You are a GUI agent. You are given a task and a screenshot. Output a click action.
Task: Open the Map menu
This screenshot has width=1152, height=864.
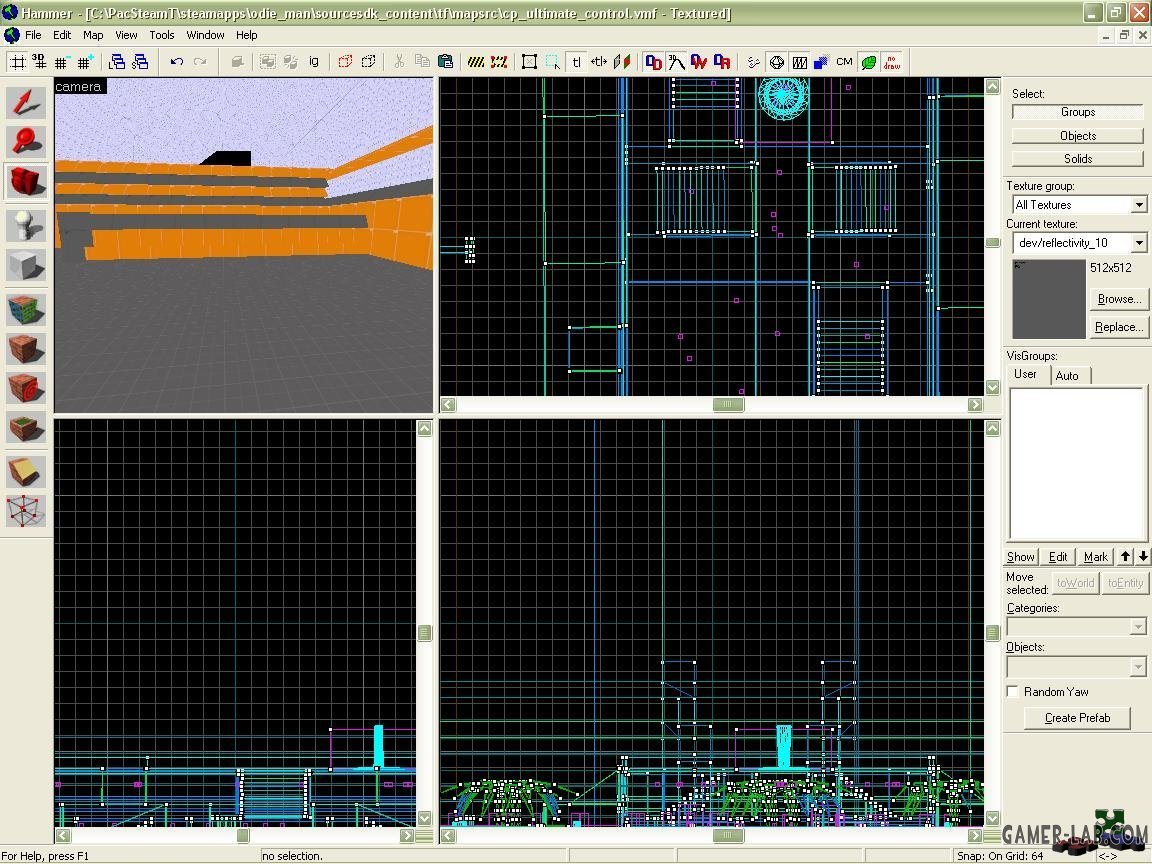pyautogui.click(x=93, y=35)
